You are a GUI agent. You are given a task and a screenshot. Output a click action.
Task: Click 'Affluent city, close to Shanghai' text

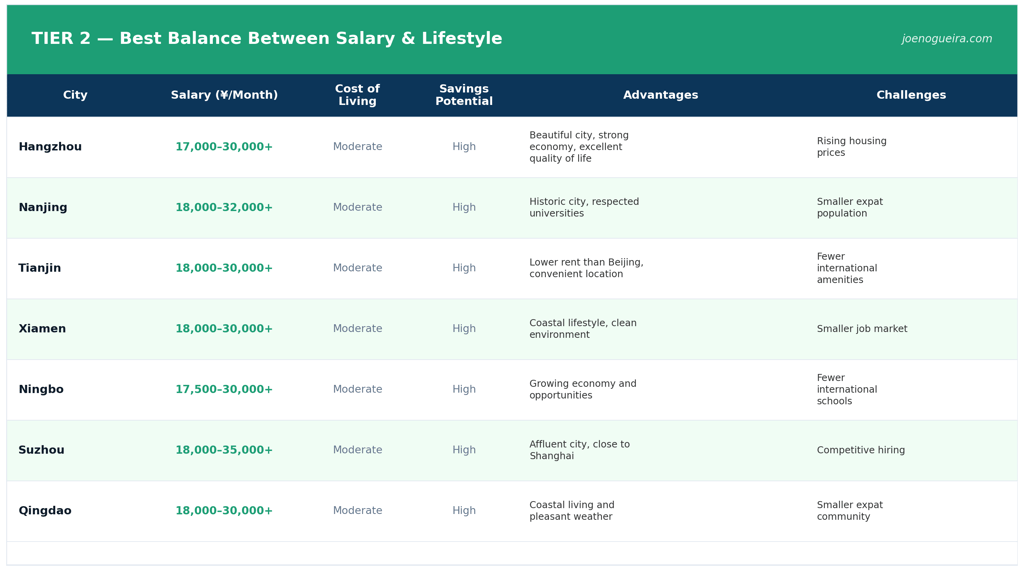(x=579, y=450)
